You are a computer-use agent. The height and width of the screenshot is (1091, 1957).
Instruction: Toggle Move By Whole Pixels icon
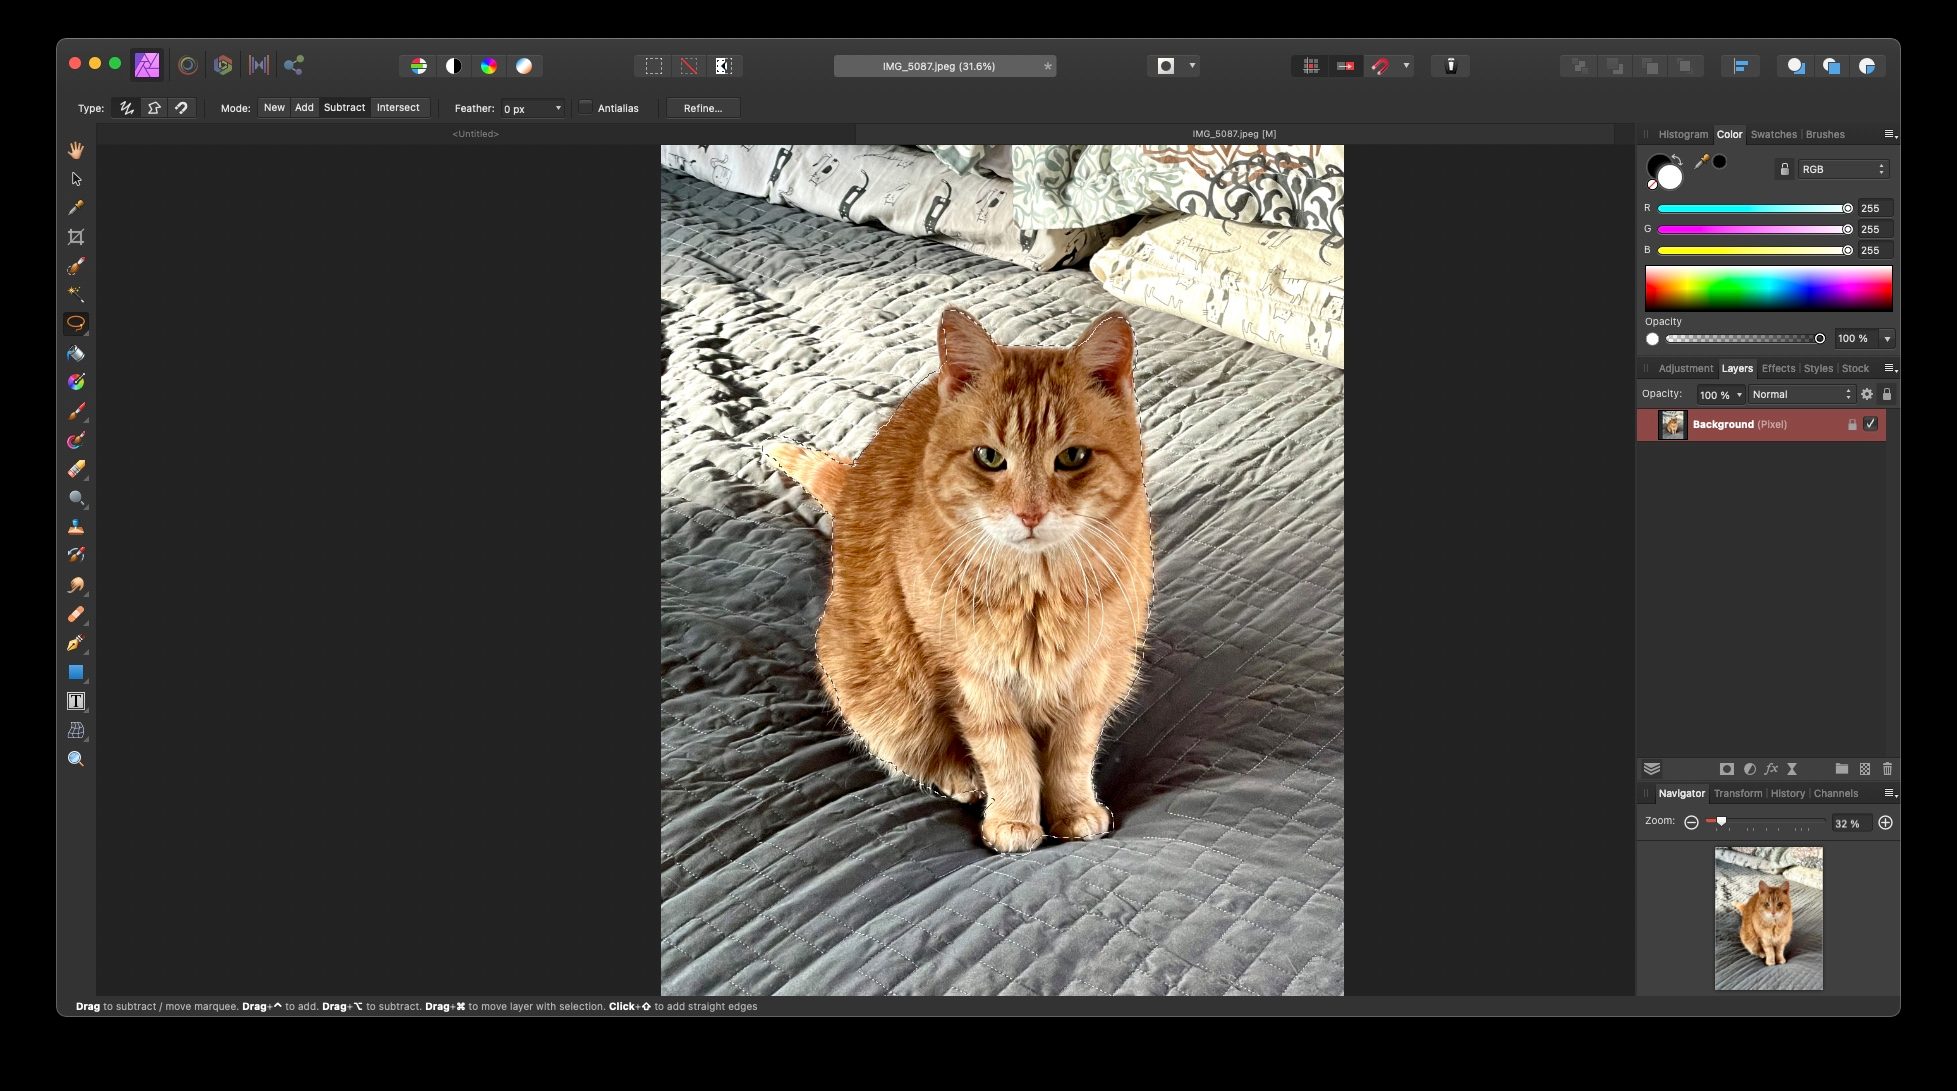(1345, 66)
